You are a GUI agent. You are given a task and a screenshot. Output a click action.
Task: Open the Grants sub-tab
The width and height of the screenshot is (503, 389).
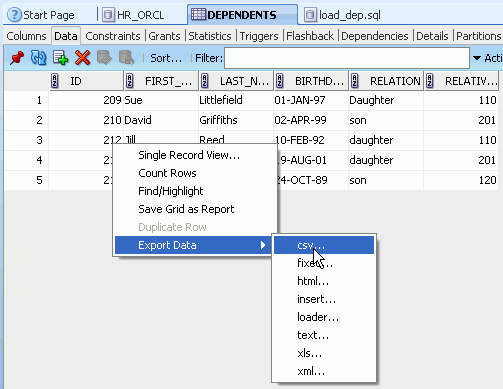[x=164, y=36]
